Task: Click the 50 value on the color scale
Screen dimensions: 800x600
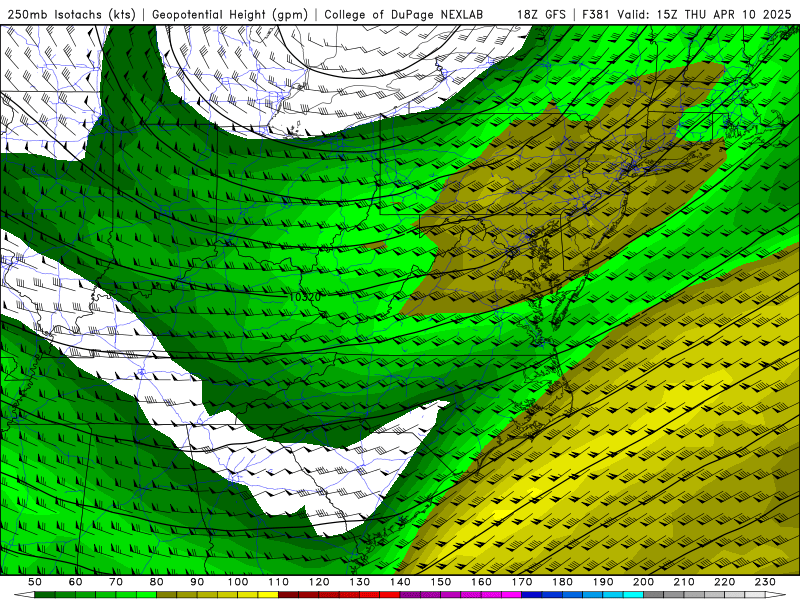Action: point(35,582)
